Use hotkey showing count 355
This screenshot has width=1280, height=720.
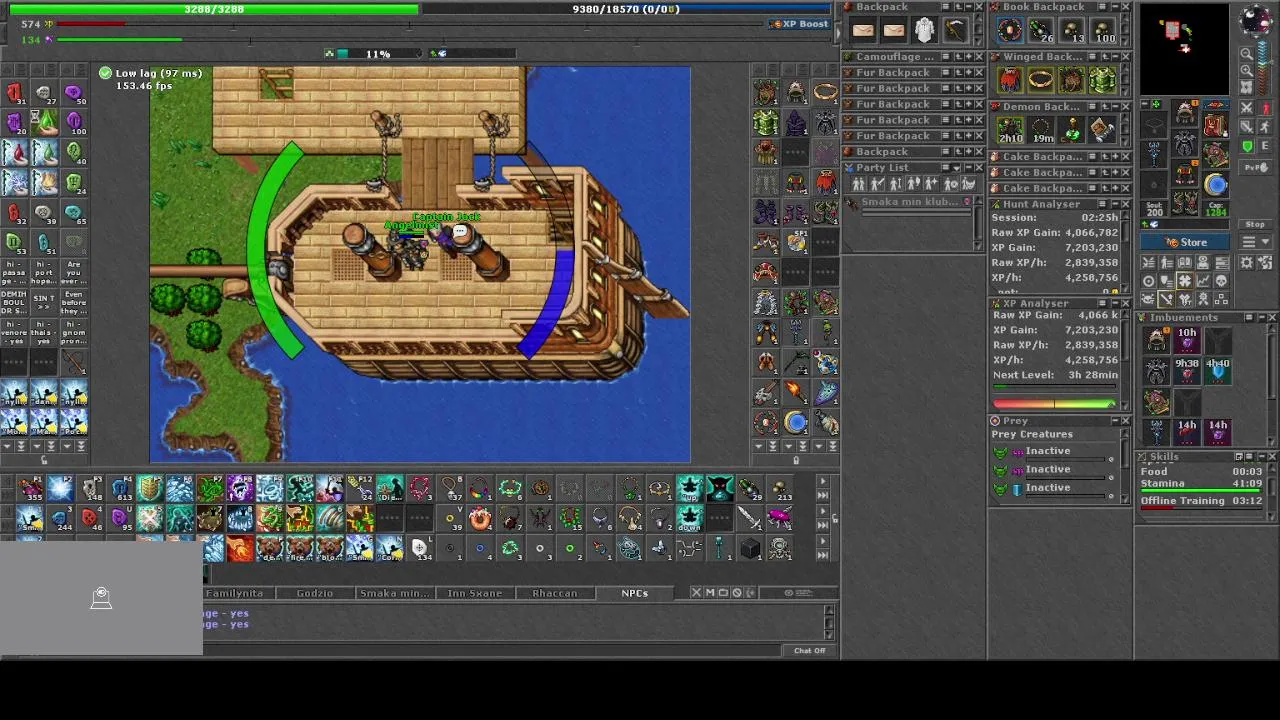point(30,489)
